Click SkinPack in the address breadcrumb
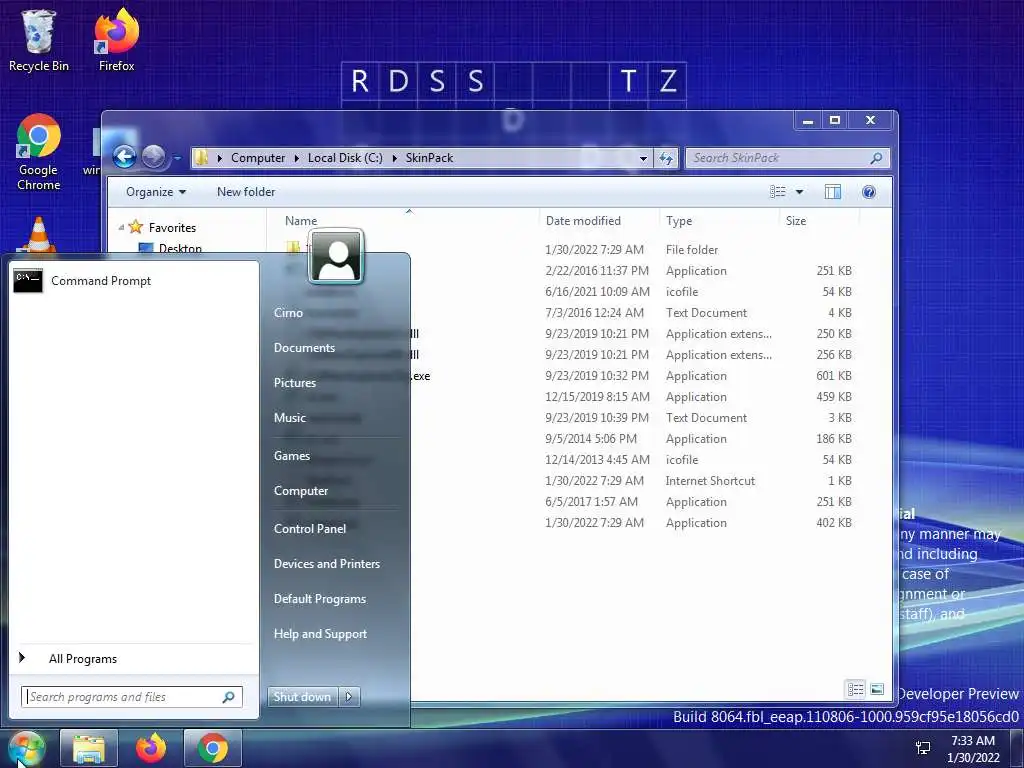Image resolution: width=1024 pixels, height=768 pixels. [429, 158]
